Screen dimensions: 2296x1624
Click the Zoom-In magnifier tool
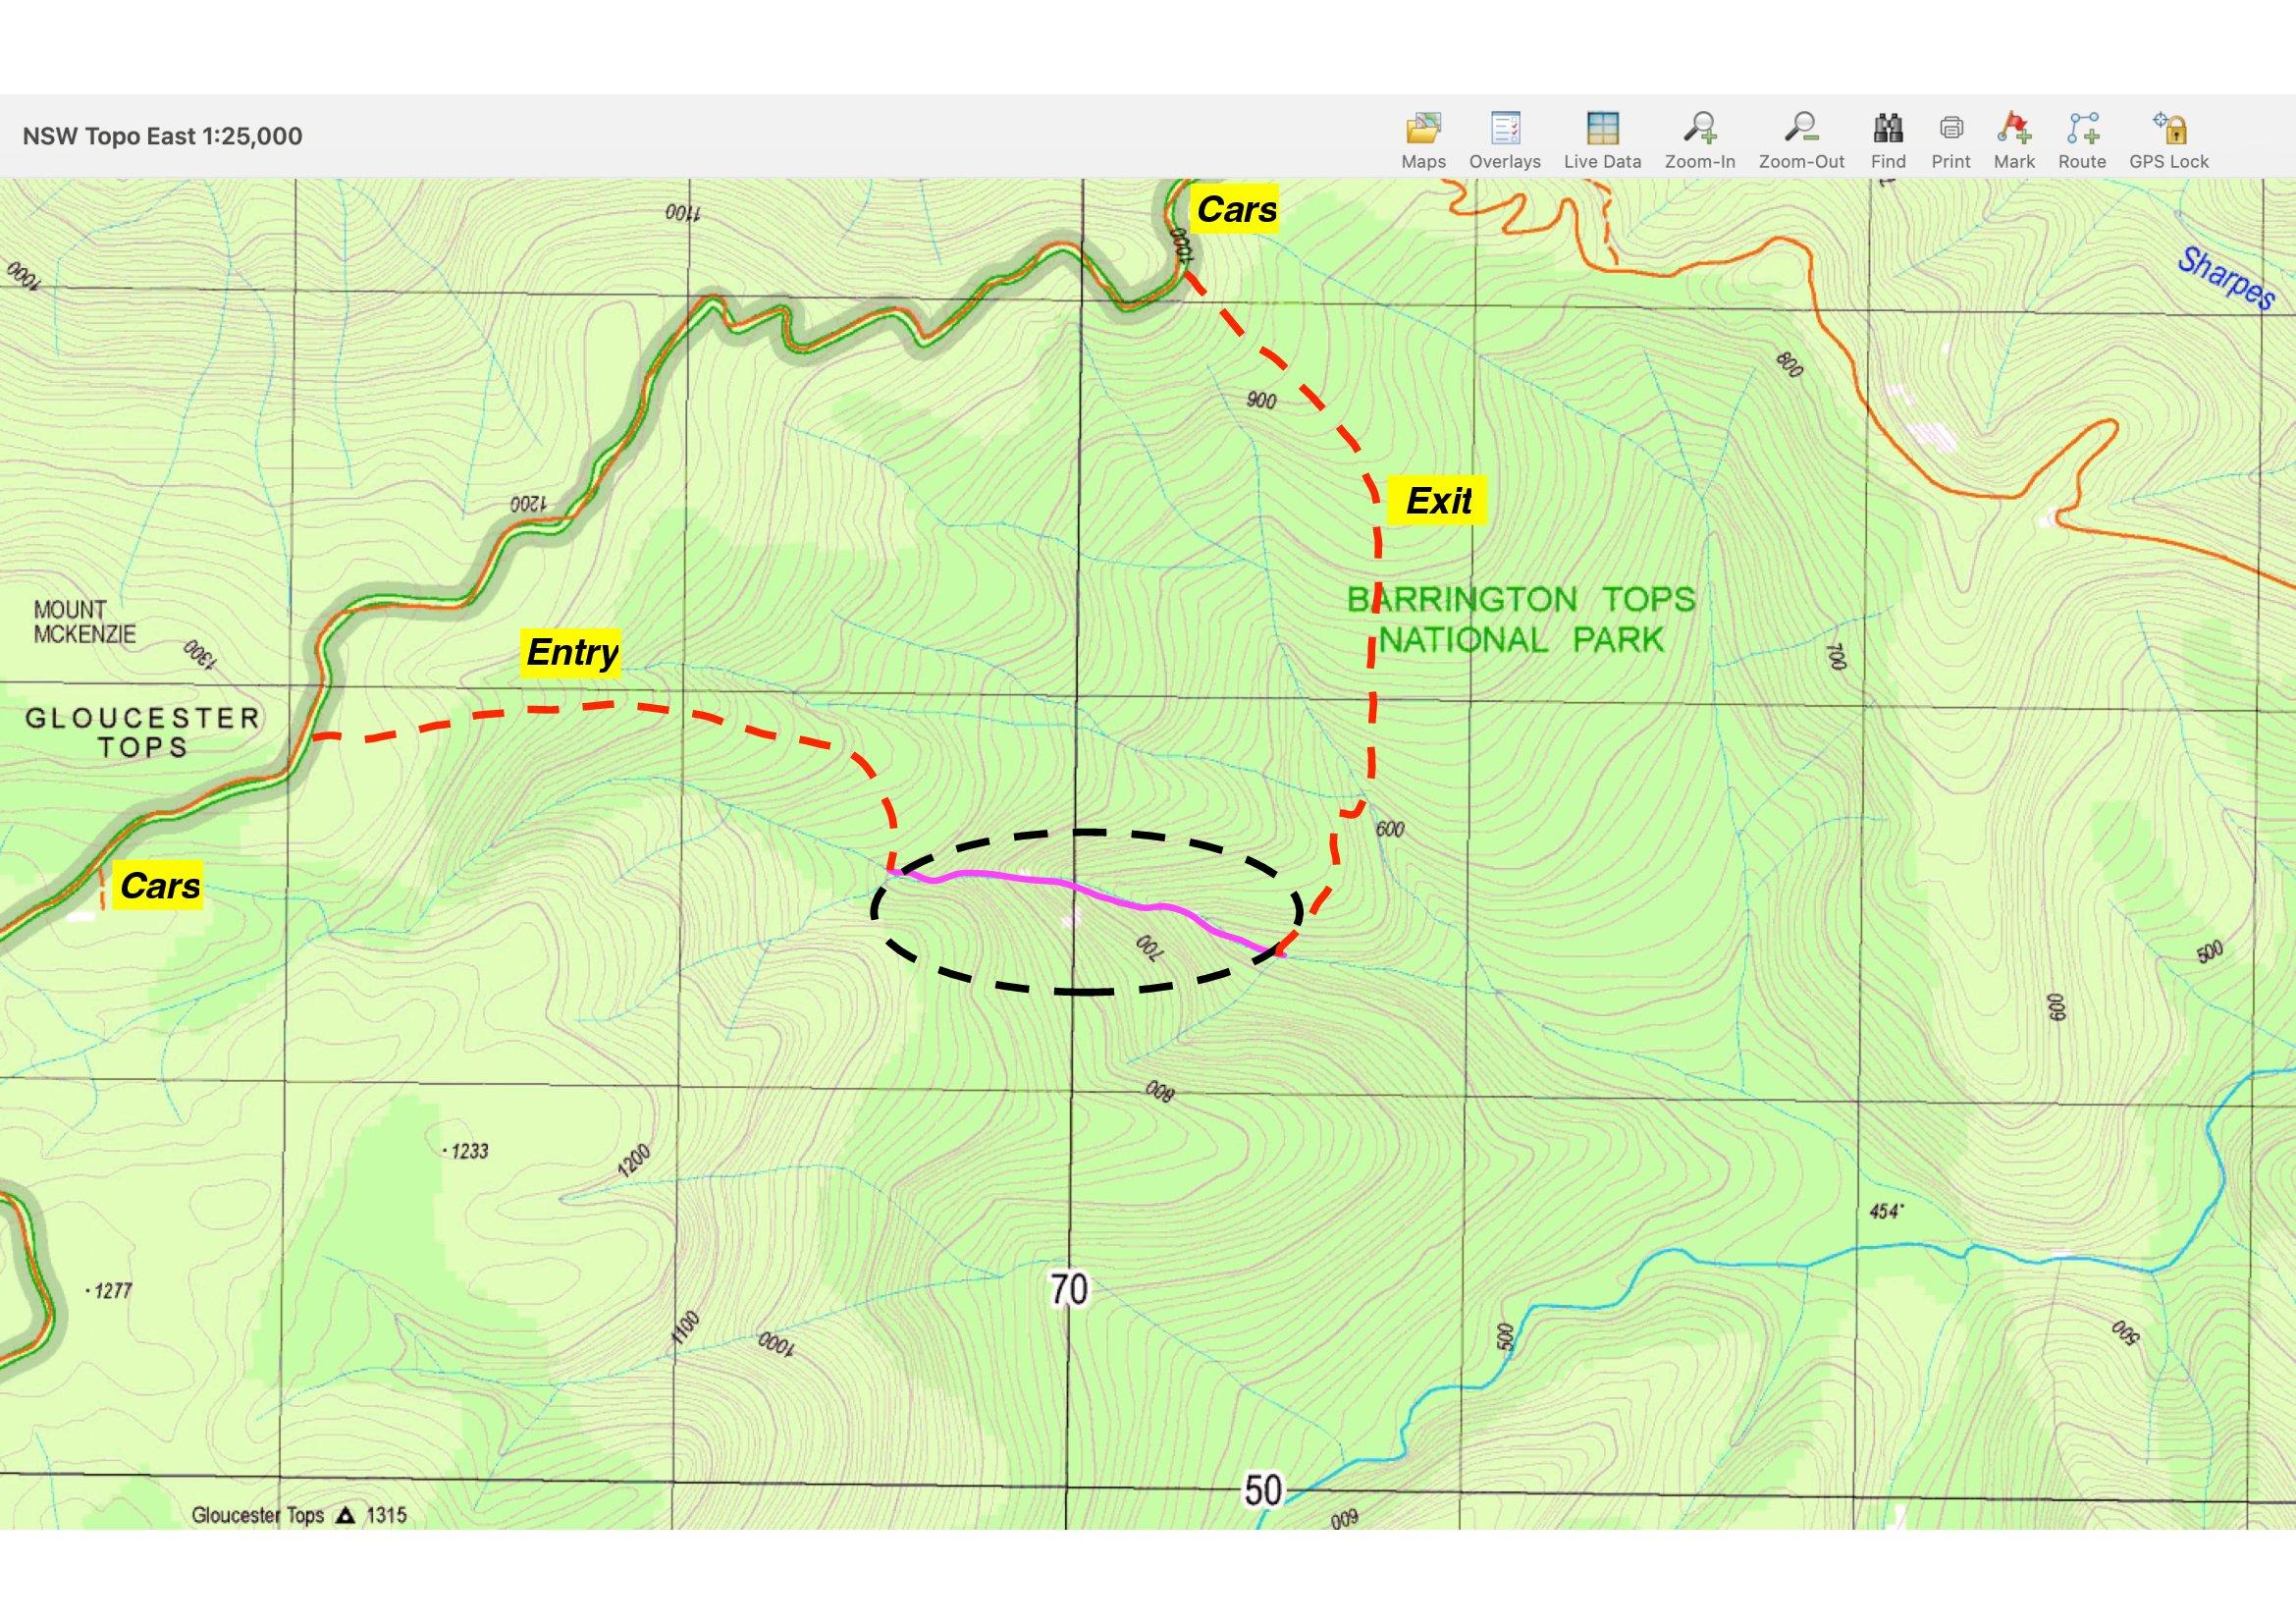click(x=1699, y=128)
